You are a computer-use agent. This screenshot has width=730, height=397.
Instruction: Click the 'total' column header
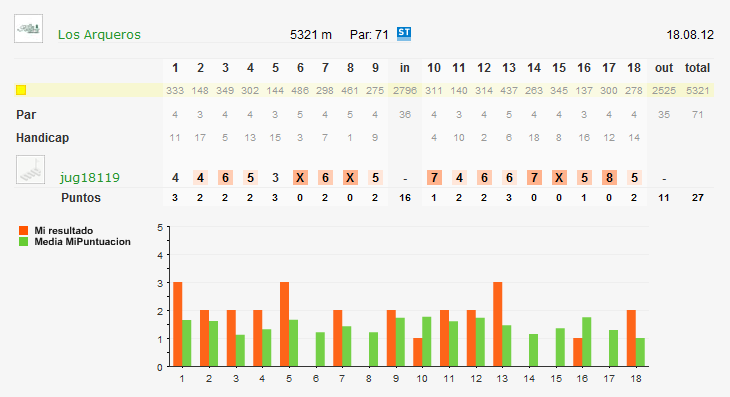tap(697, 68)
